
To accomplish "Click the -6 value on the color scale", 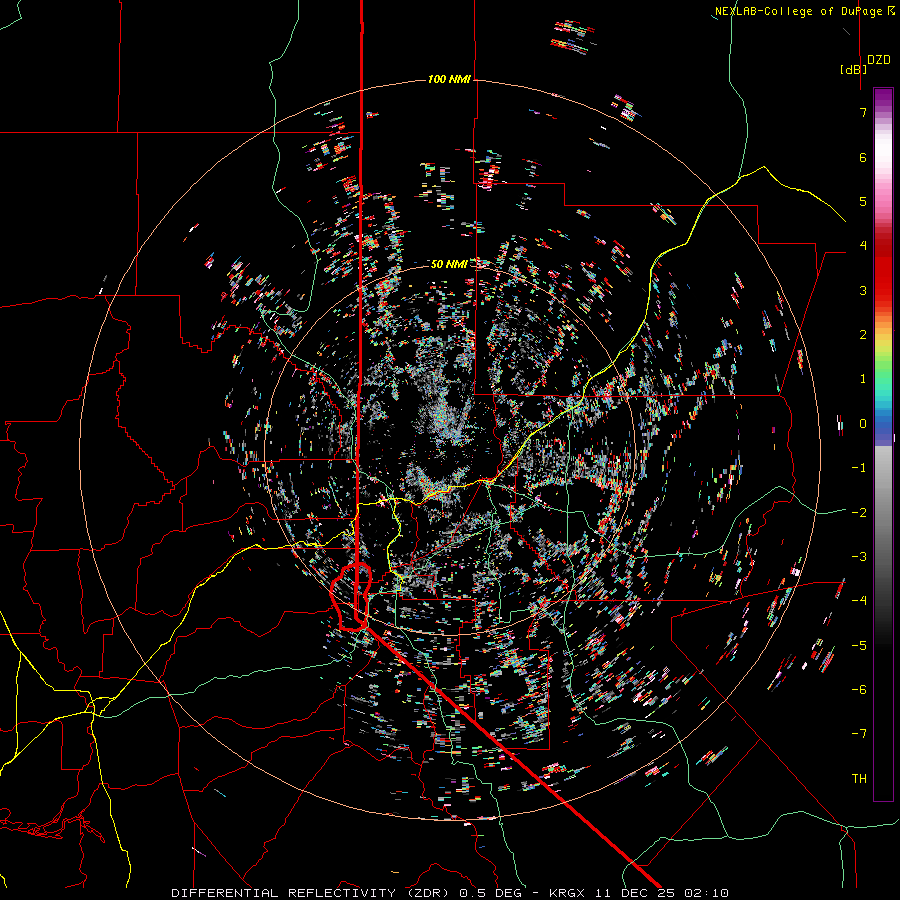I will 859,690.
